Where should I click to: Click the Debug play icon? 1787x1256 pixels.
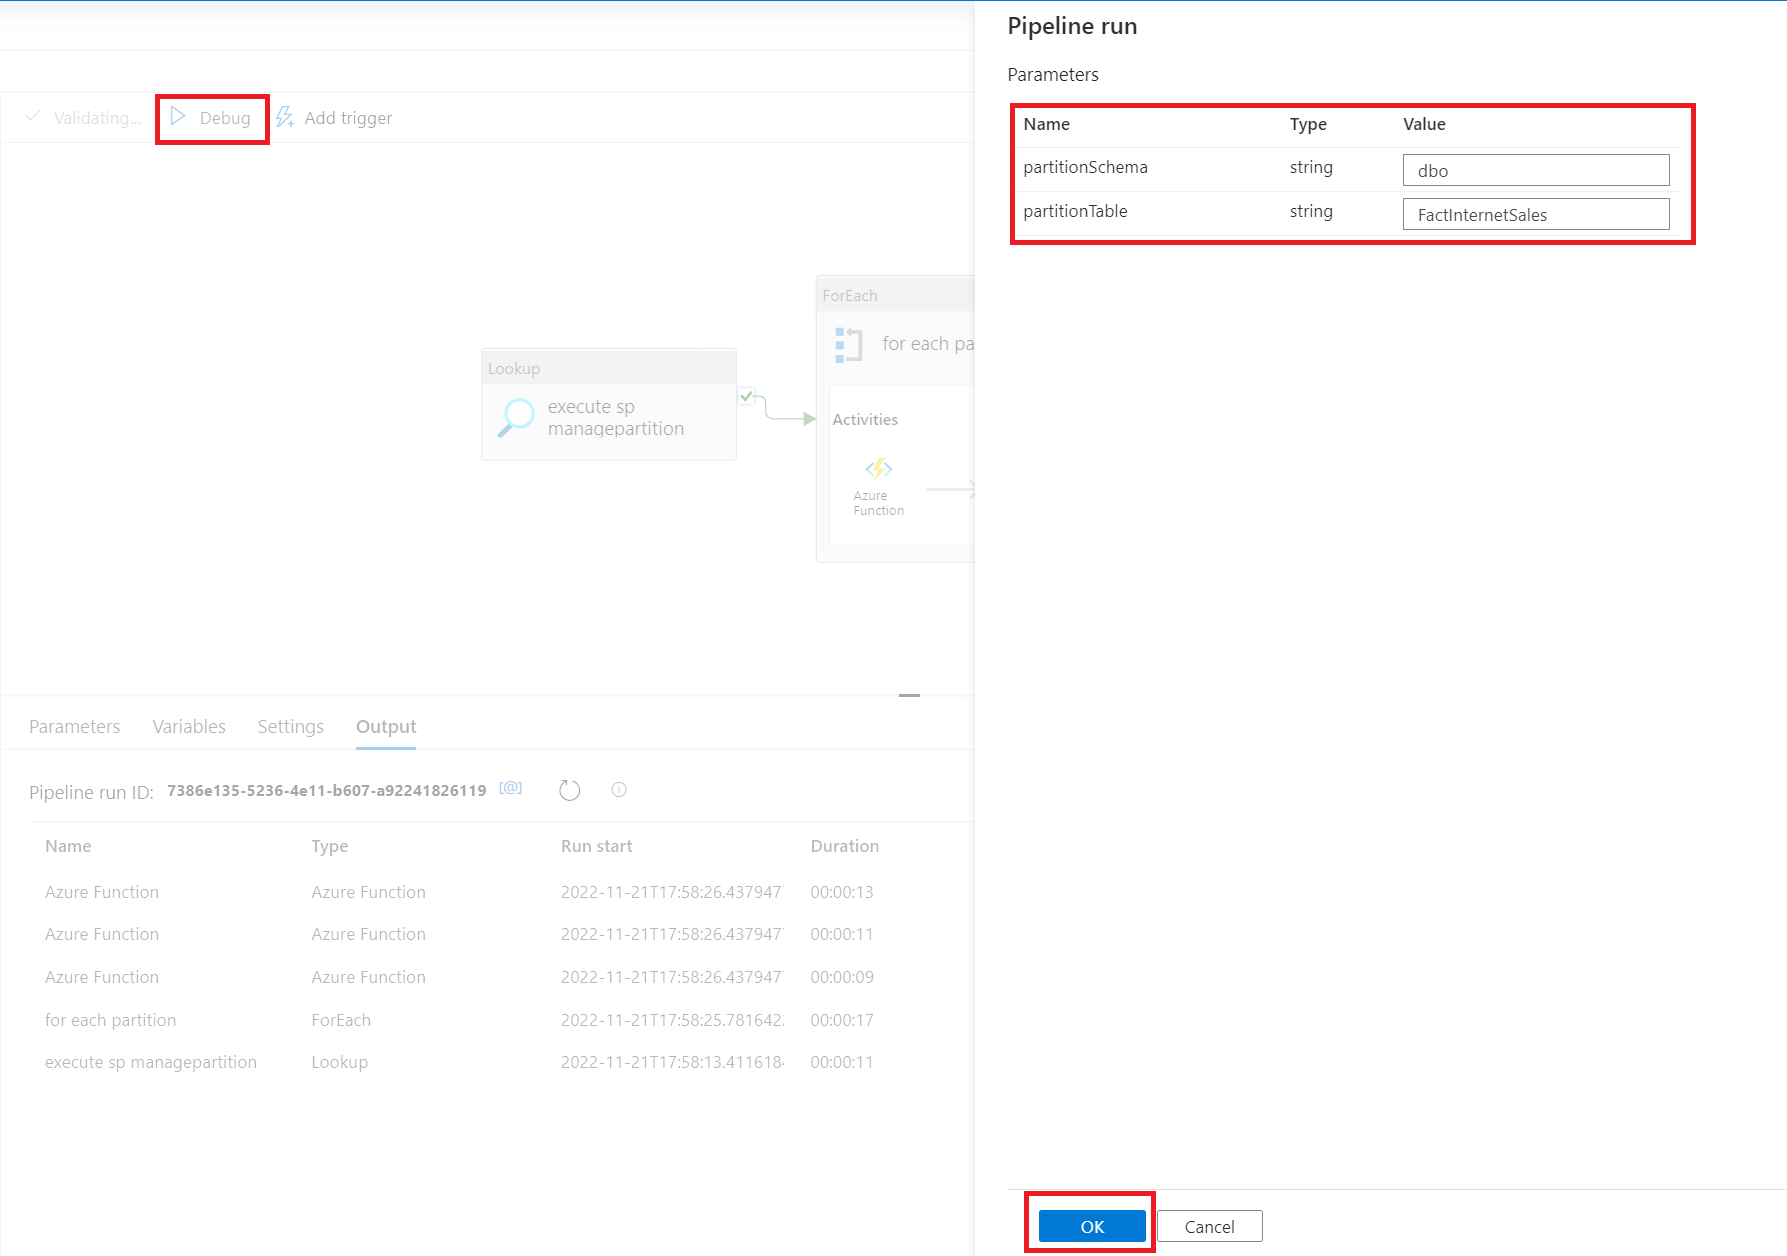click(x=179, y=117)
